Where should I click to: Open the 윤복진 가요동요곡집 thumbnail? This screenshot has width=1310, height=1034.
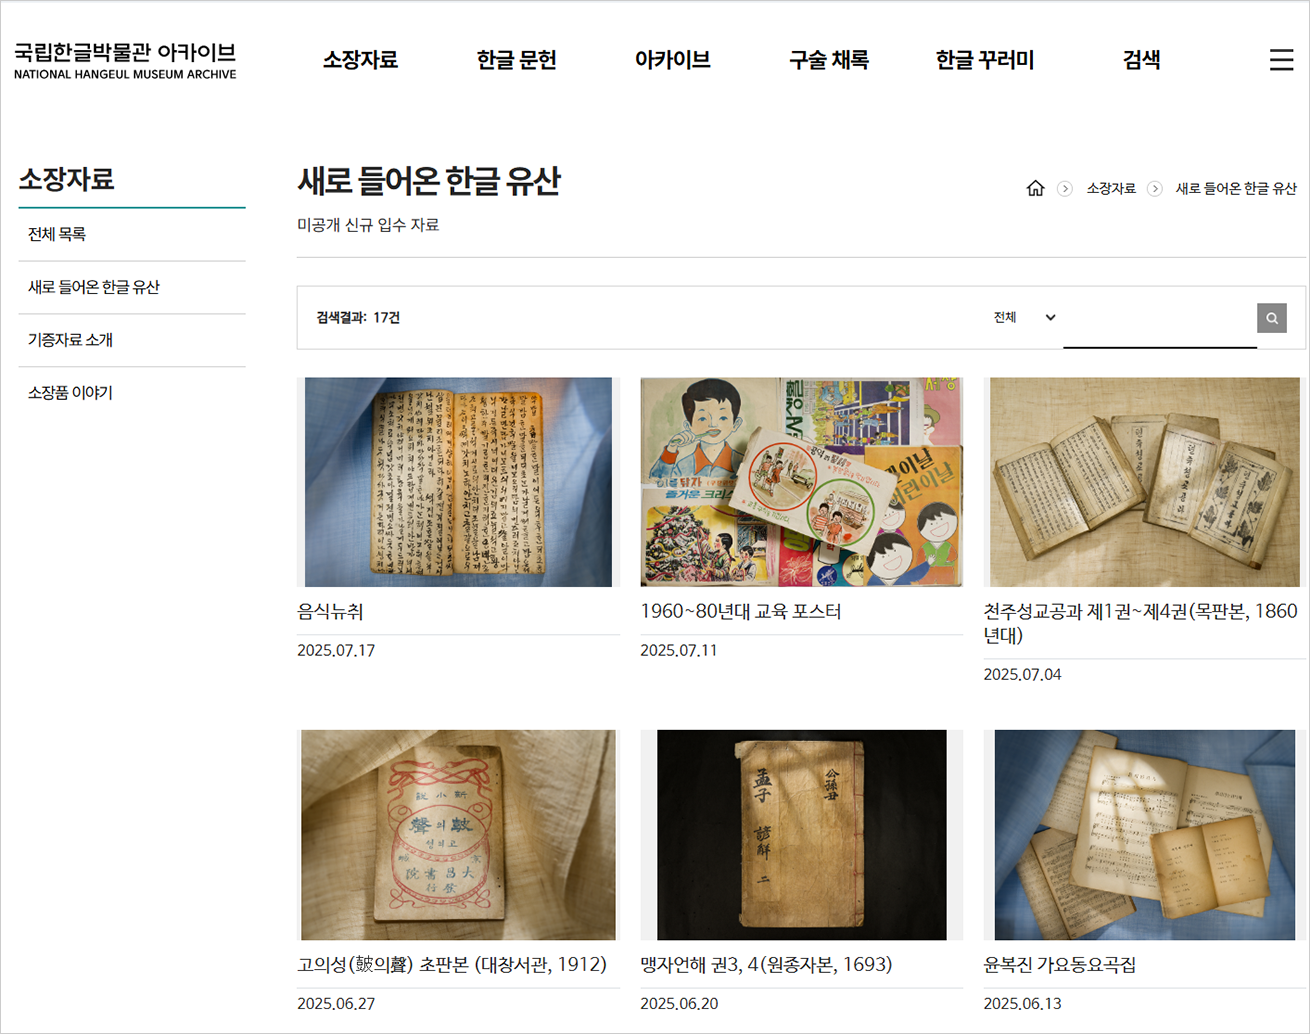(x=1145, y=835)
